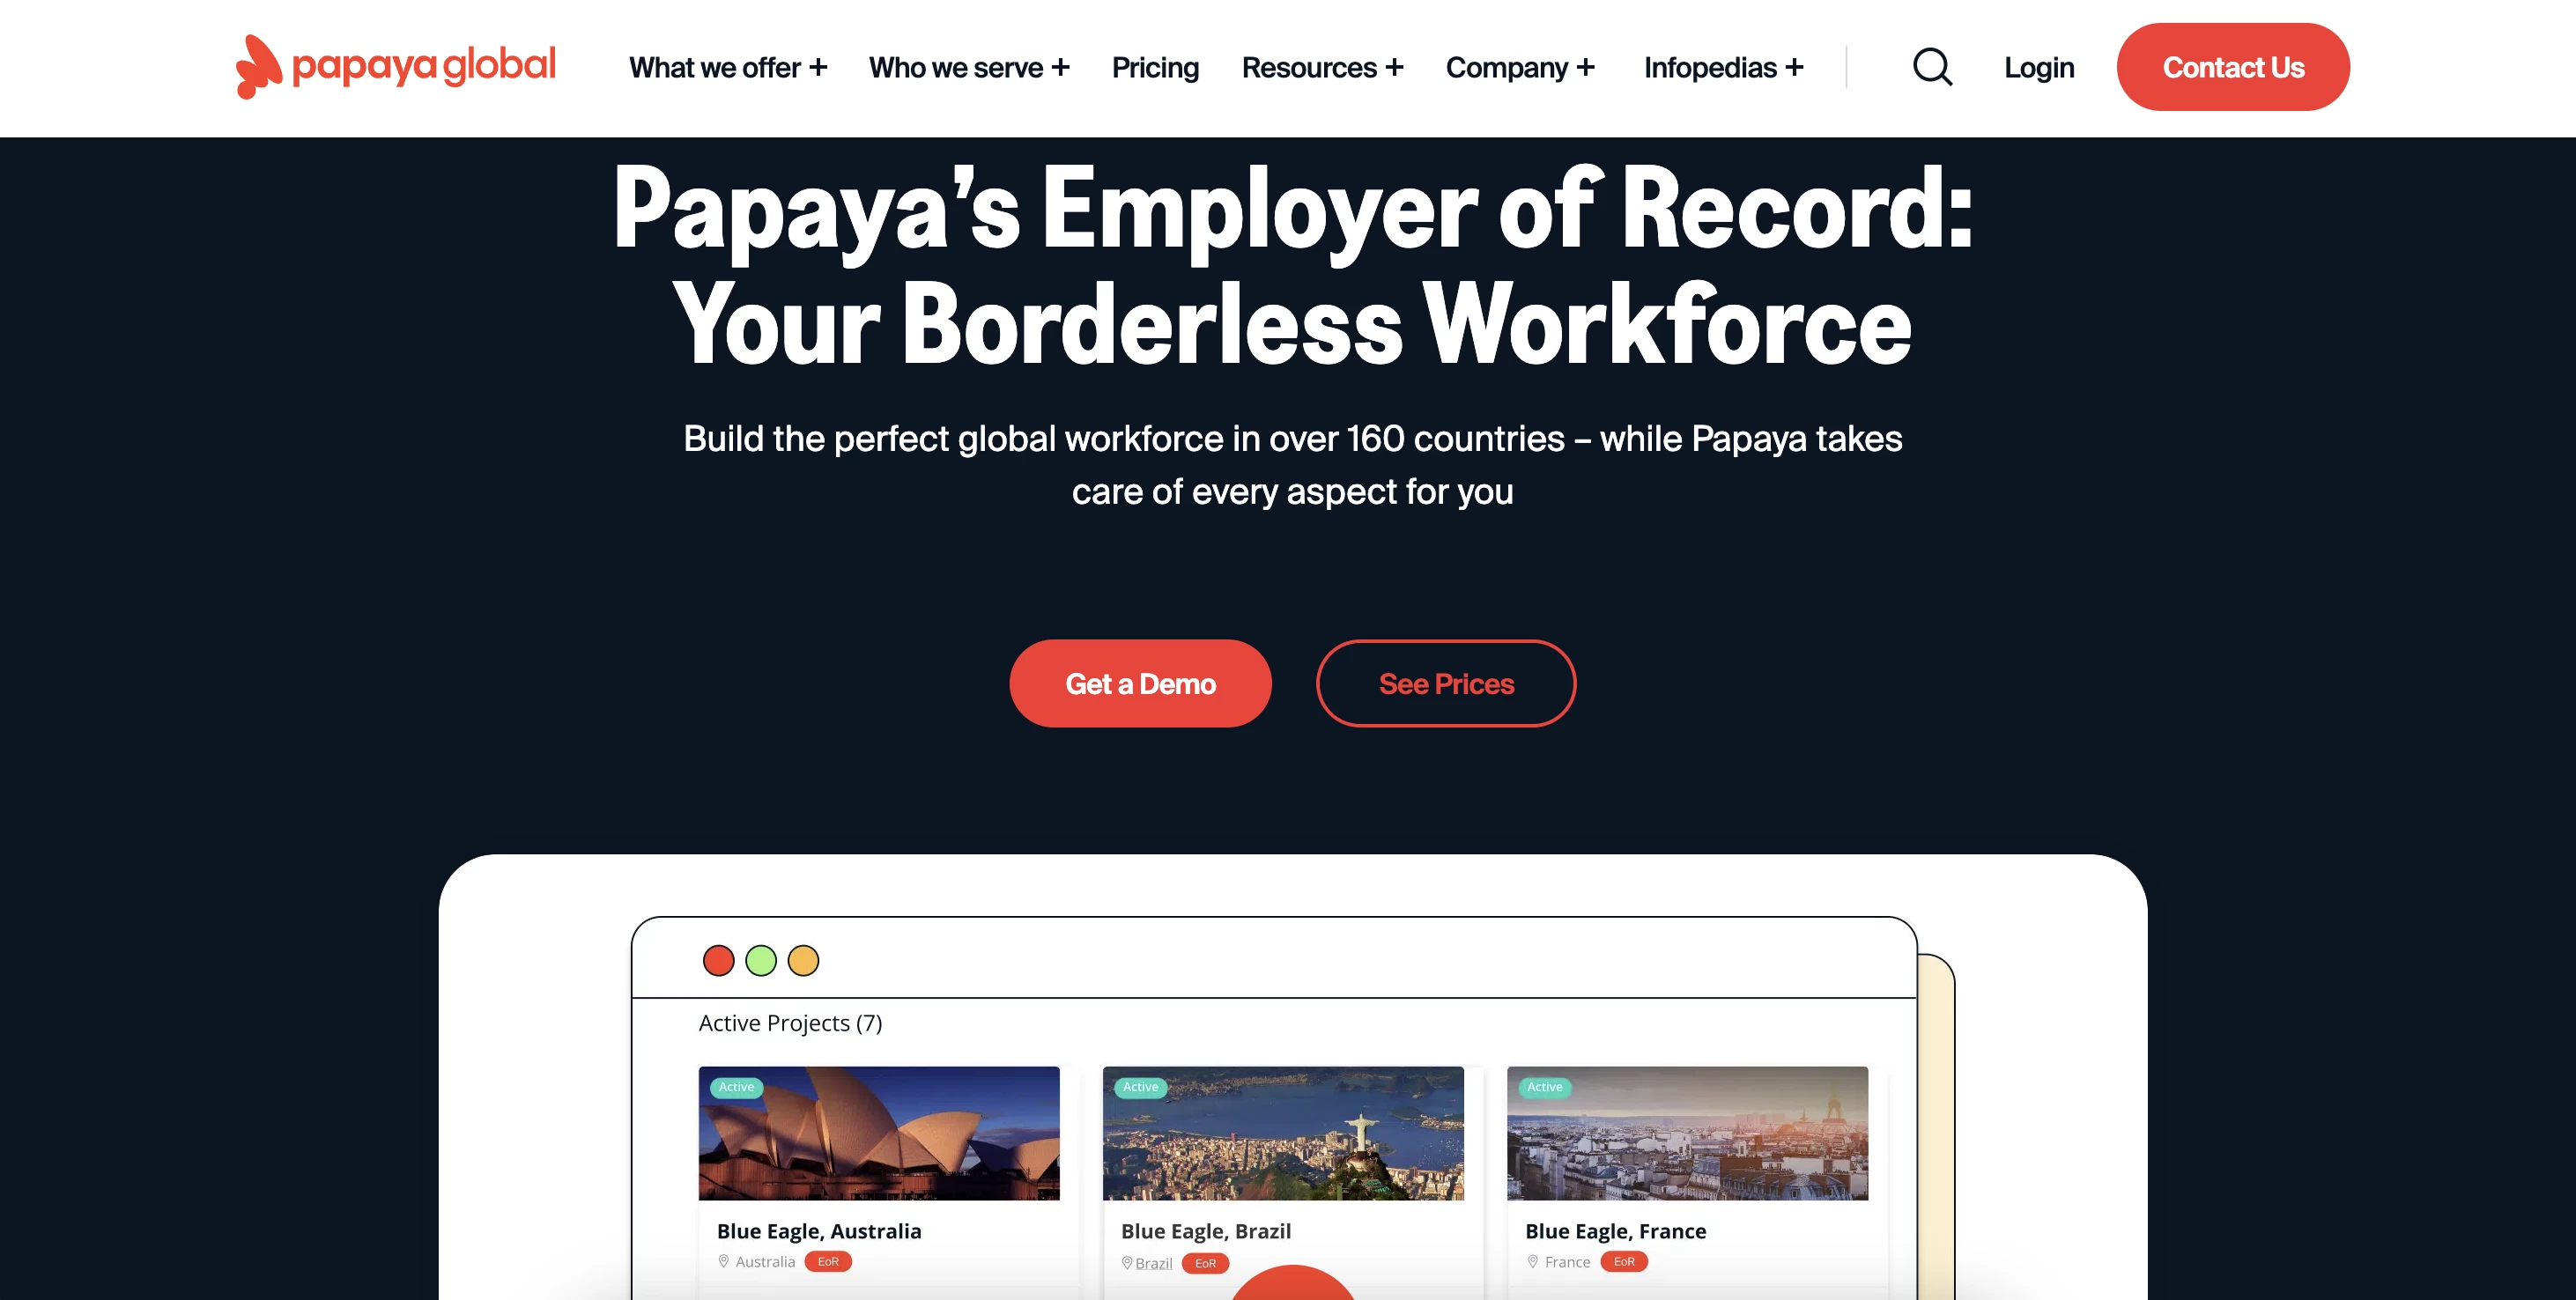Toggle the Active status on Australia project

click(735, 1088)
